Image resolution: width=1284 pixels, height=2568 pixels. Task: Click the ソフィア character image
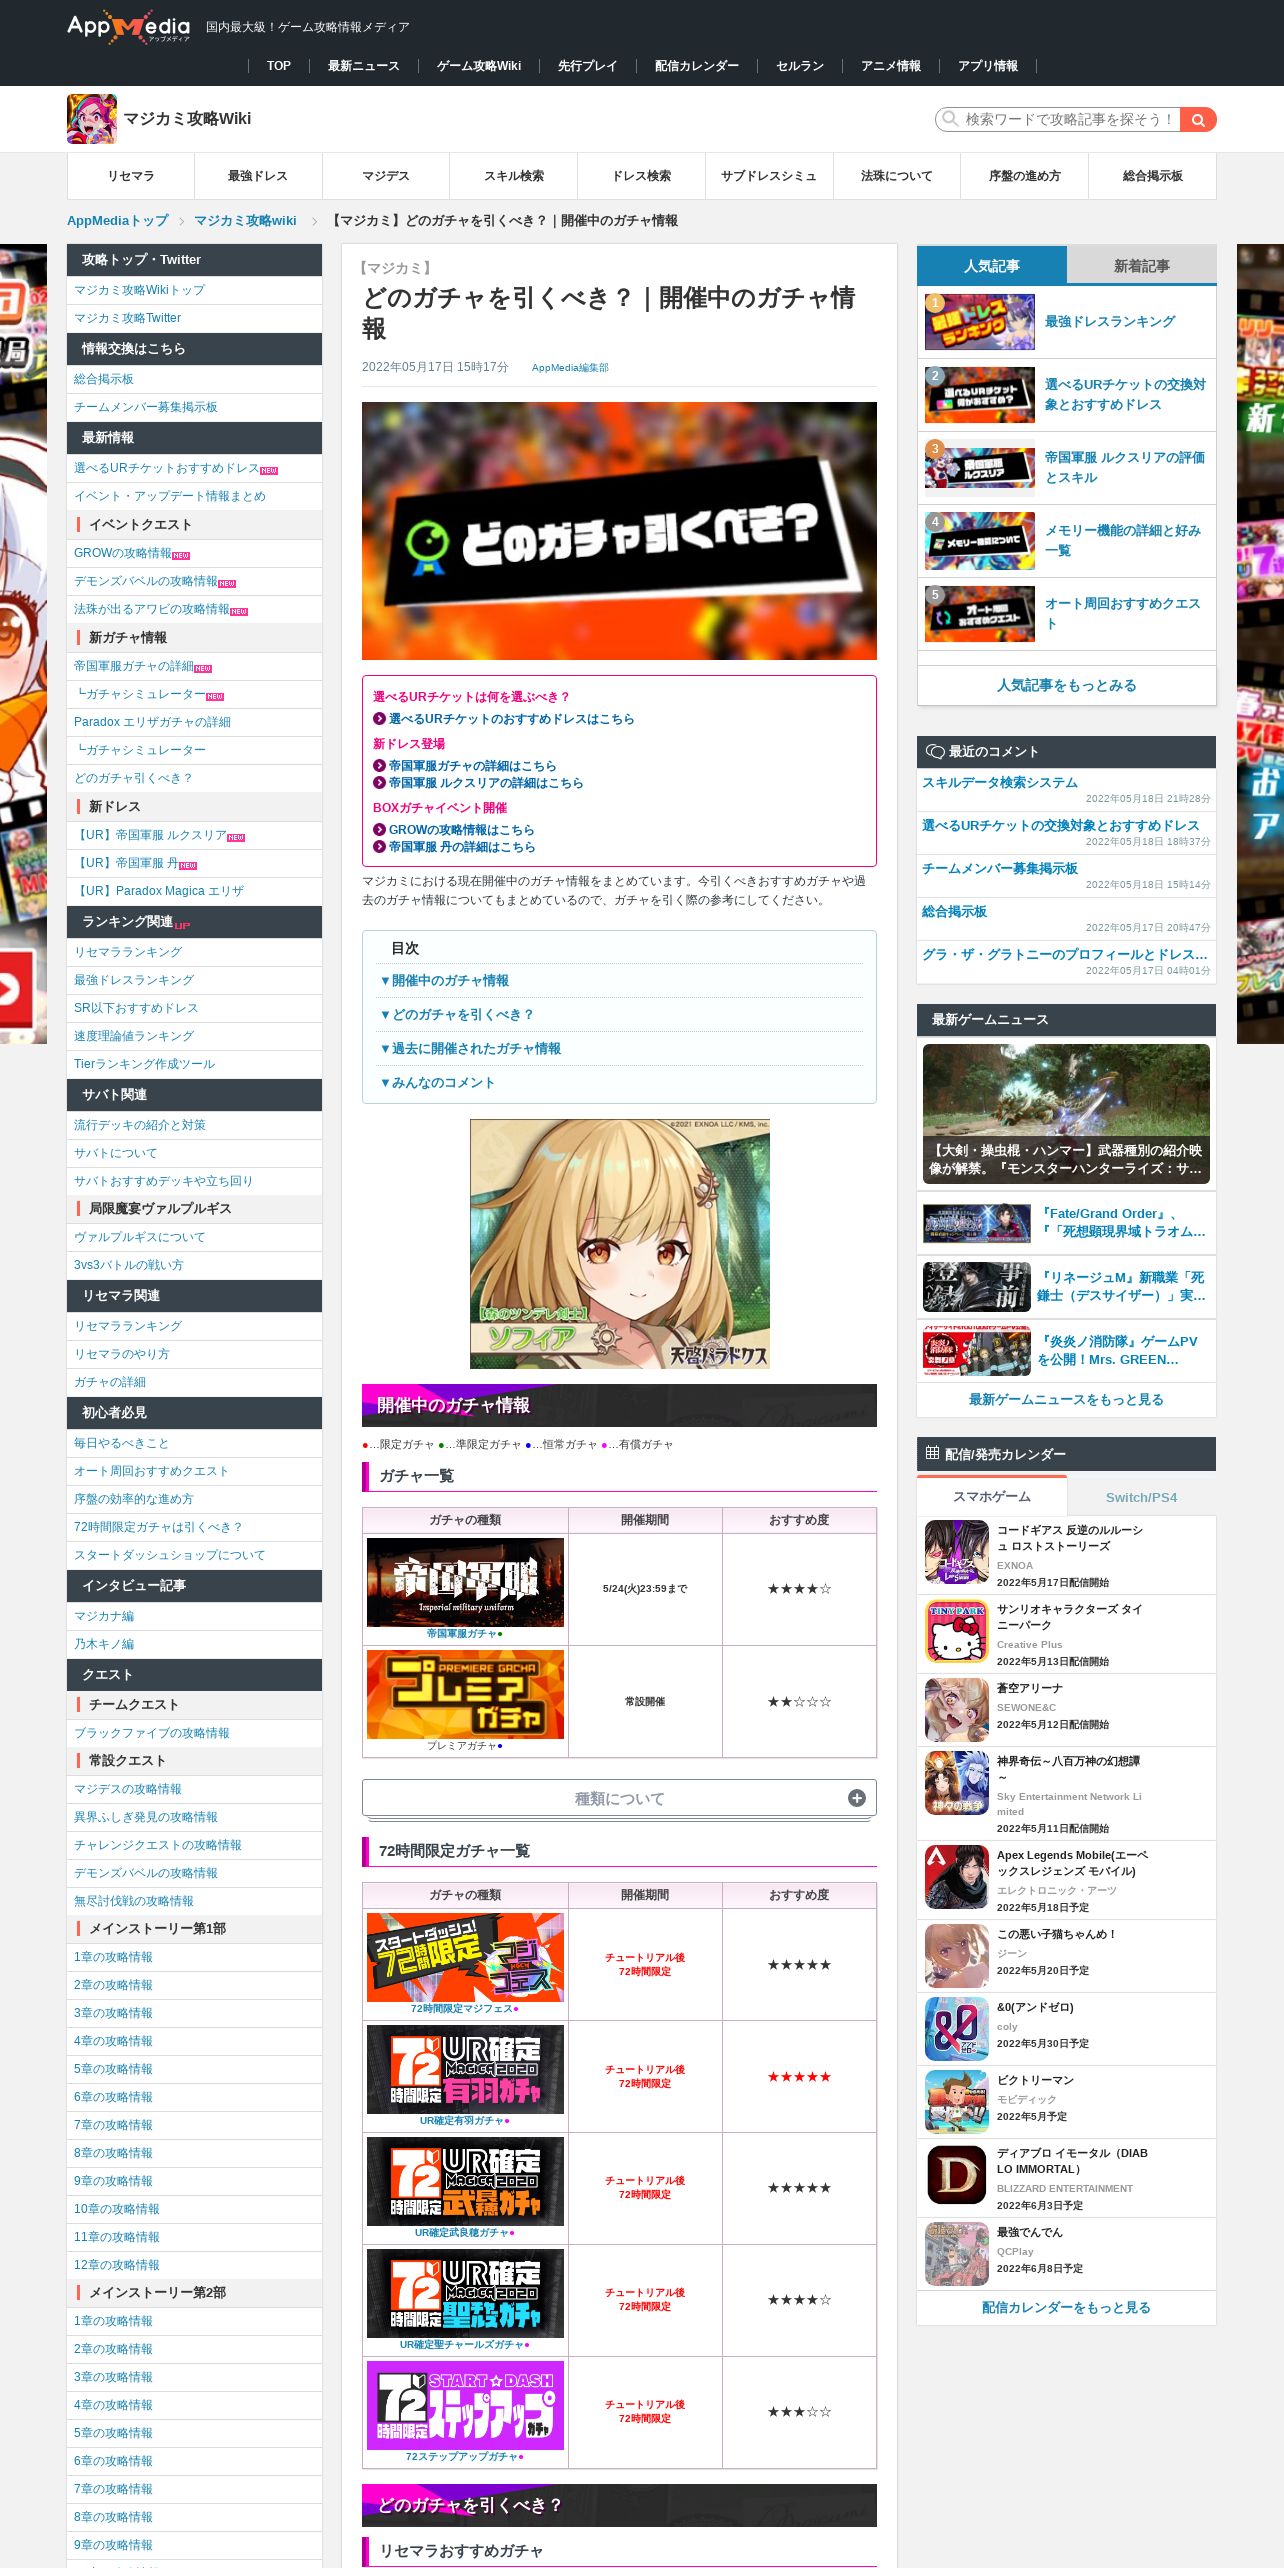619,1244
